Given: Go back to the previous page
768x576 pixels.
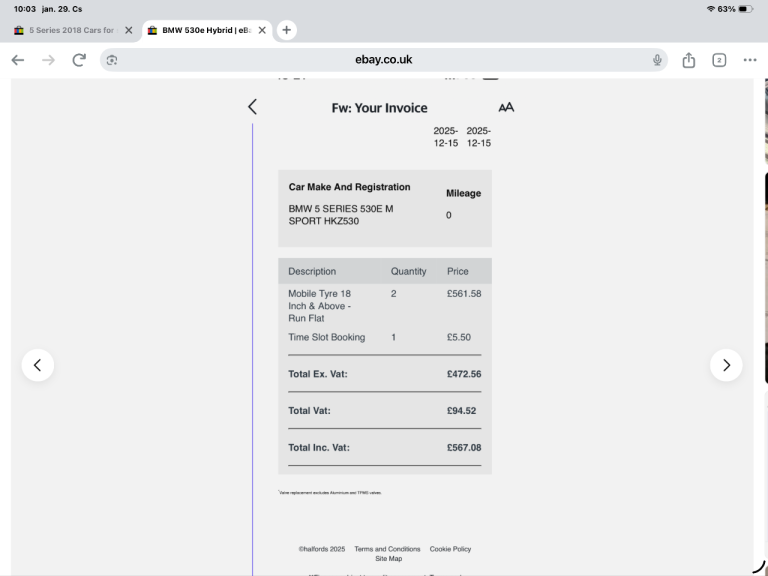Looking at the screenshot, I should click(x=17, y=60).
